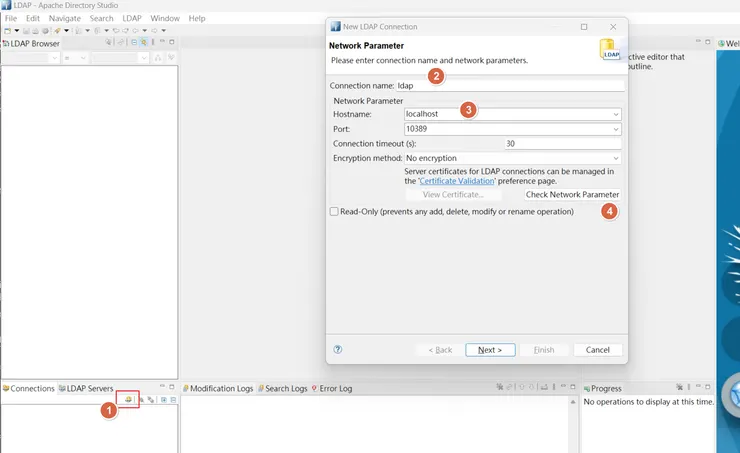Maximize the Connections panel
The height and width of the screenshot is (453, 740).
point(172,386)
